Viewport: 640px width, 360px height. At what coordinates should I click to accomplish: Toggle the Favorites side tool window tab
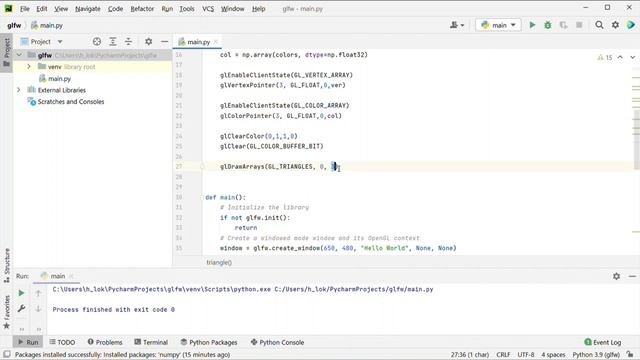7,312
